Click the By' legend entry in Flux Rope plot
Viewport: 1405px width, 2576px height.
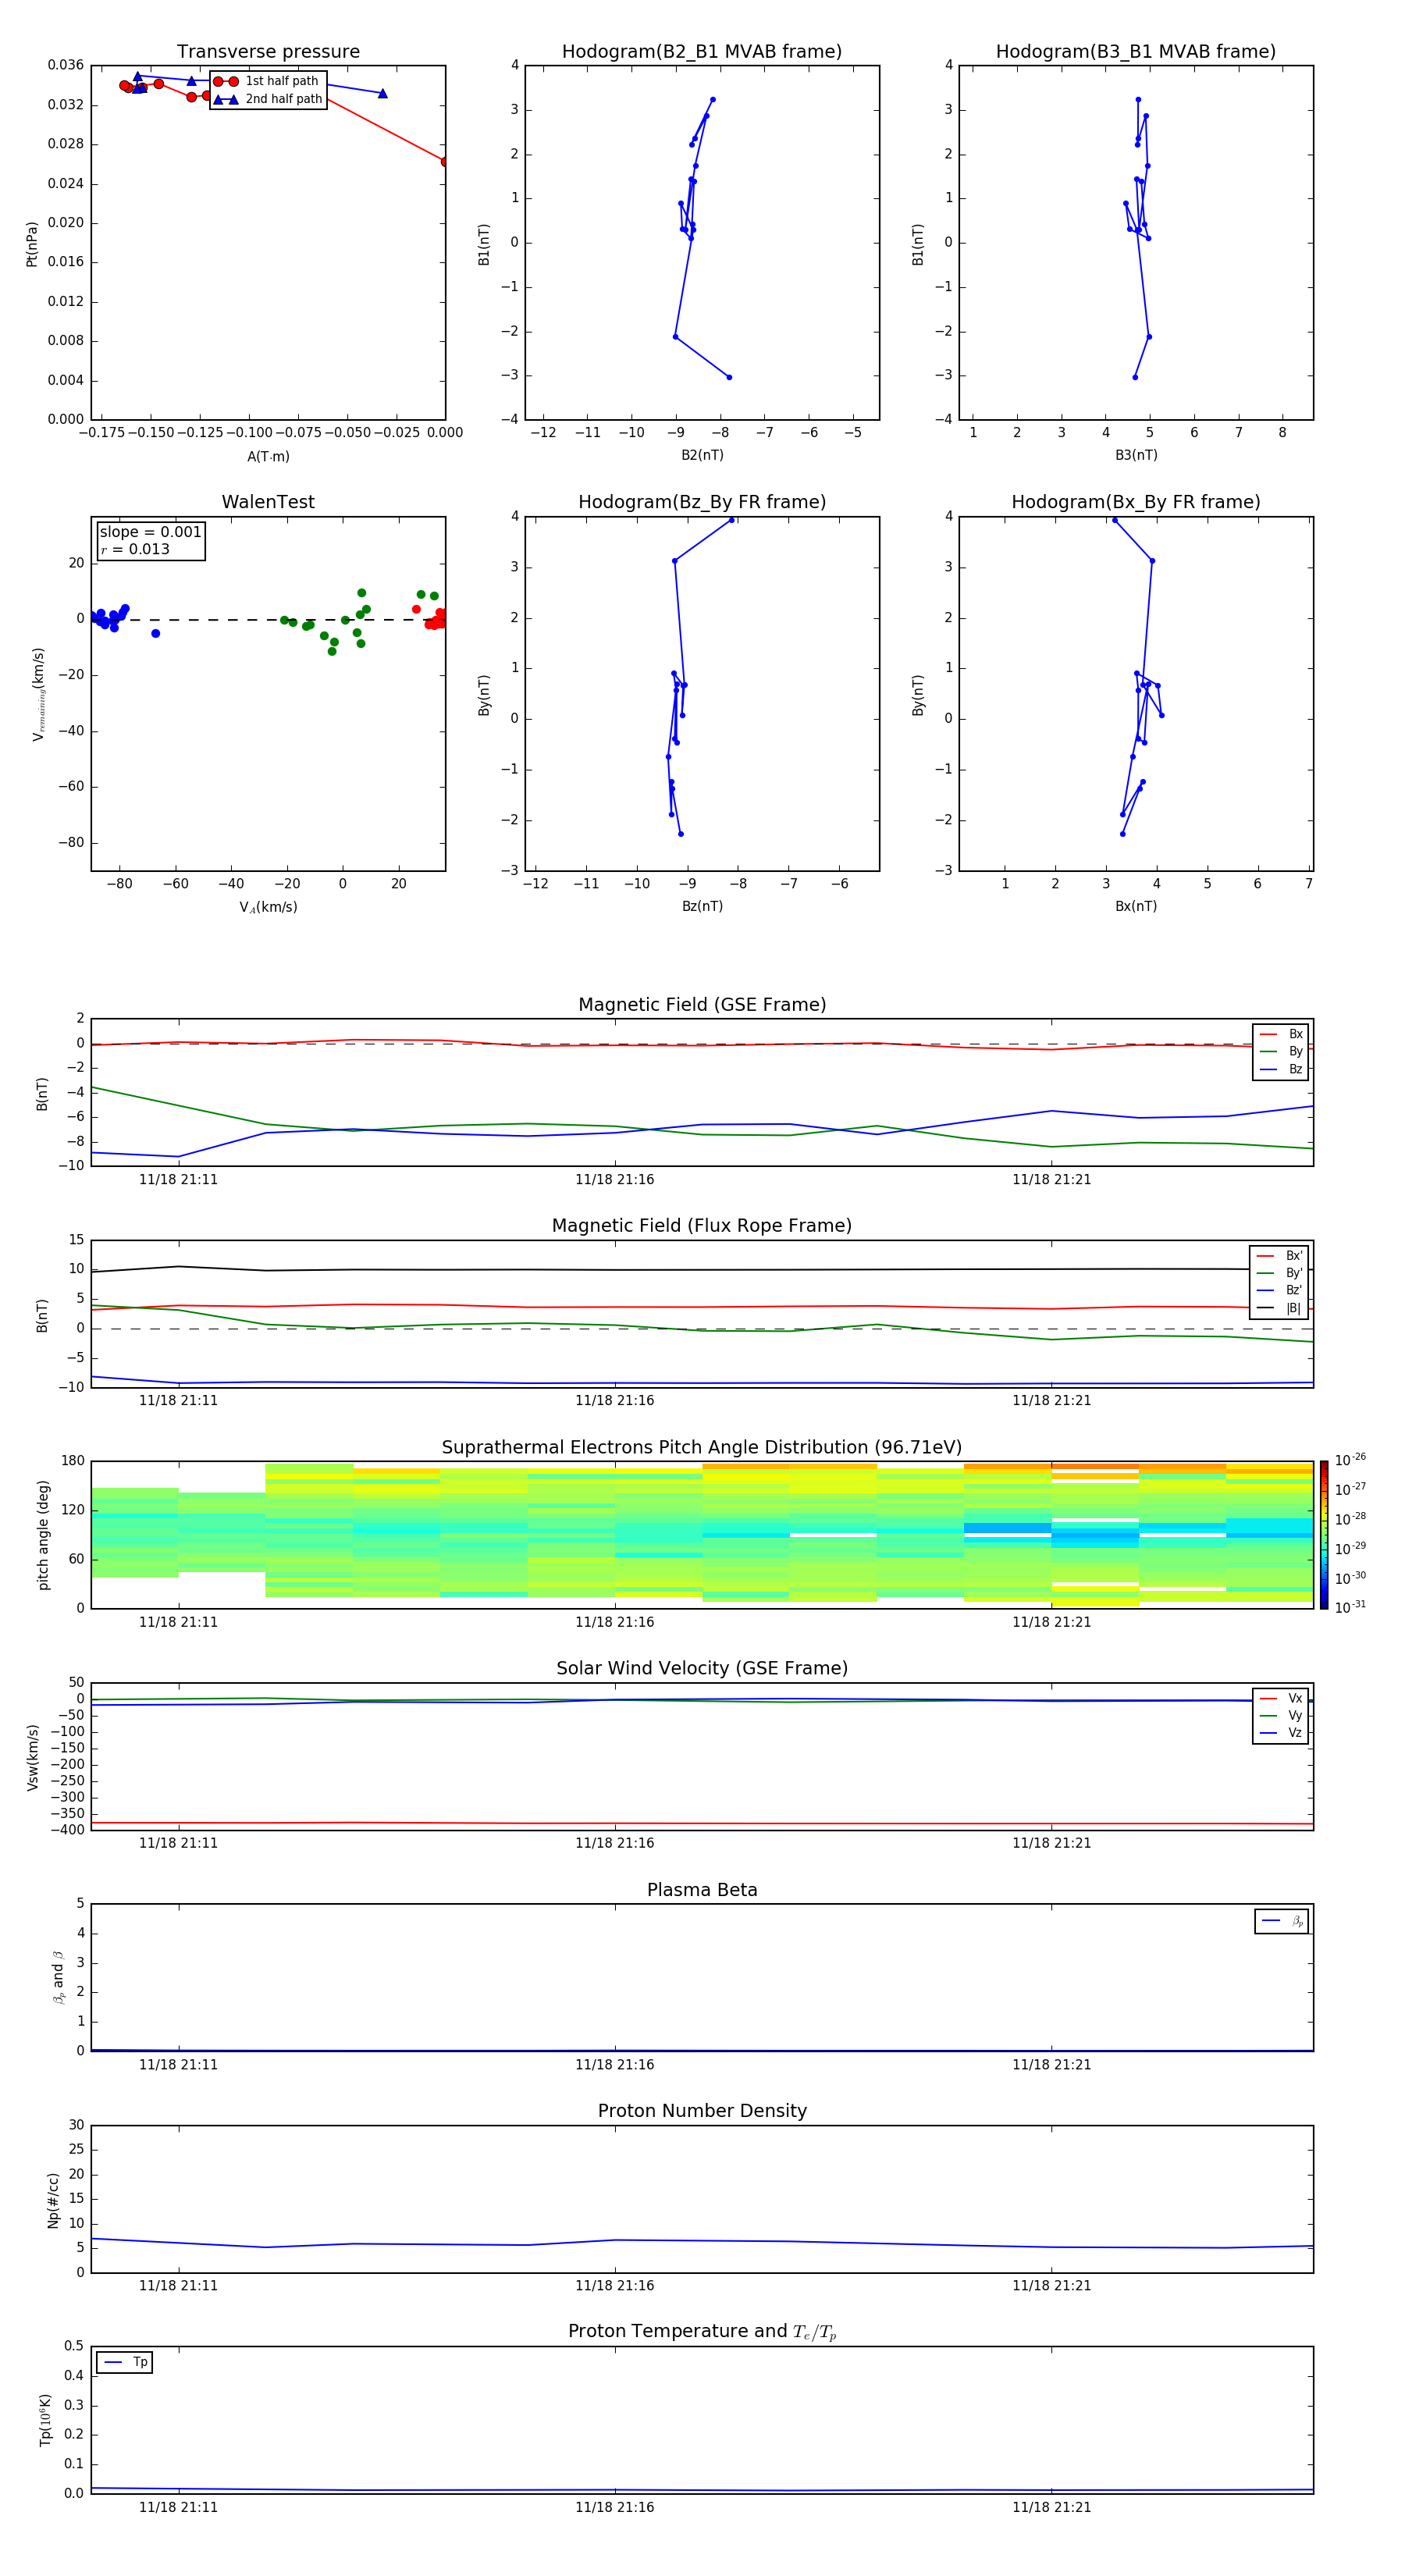point(1279,1273)
